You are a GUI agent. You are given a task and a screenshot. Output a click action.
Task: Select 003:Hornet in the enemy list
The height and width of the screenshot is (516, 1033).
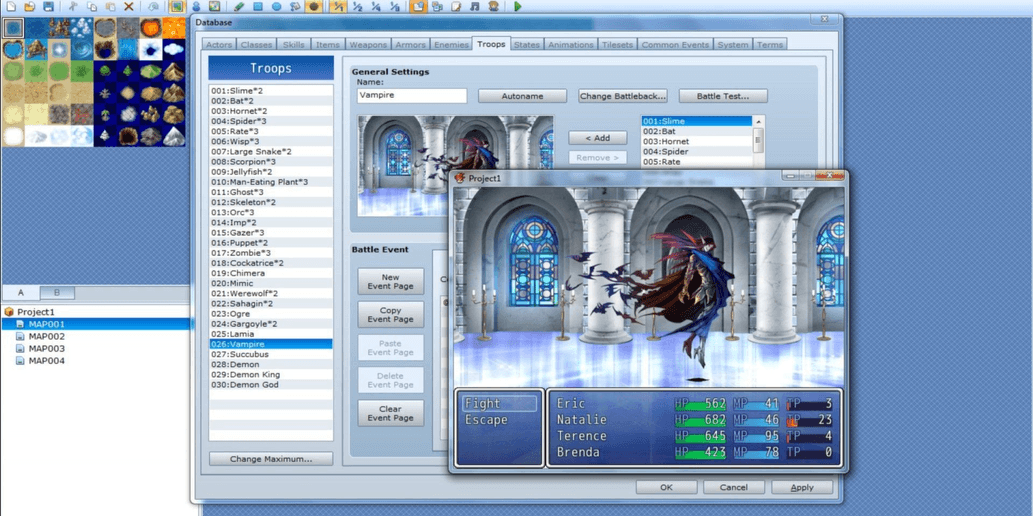tap(697, 142)
